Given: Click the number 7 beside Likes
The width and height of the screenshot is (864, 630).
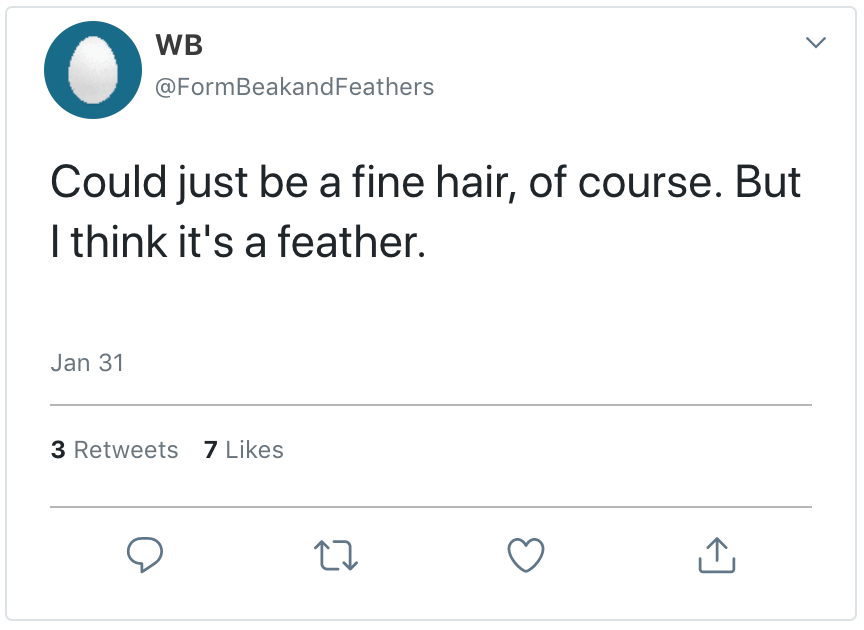Looking at the screenshot, I should pyautogui.click(x=210, y=450).
